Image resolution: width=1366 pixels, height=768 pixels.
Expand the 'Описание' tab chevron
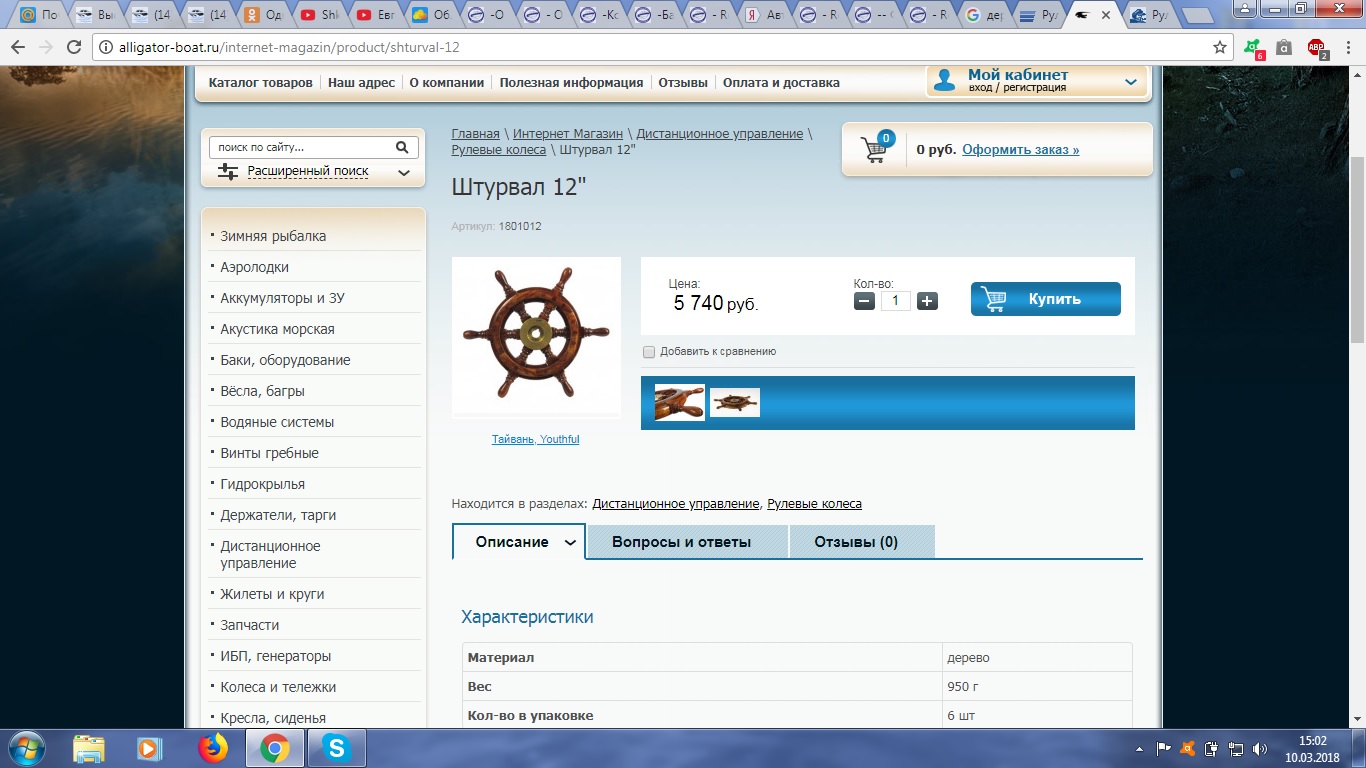(x=570, y=543)
